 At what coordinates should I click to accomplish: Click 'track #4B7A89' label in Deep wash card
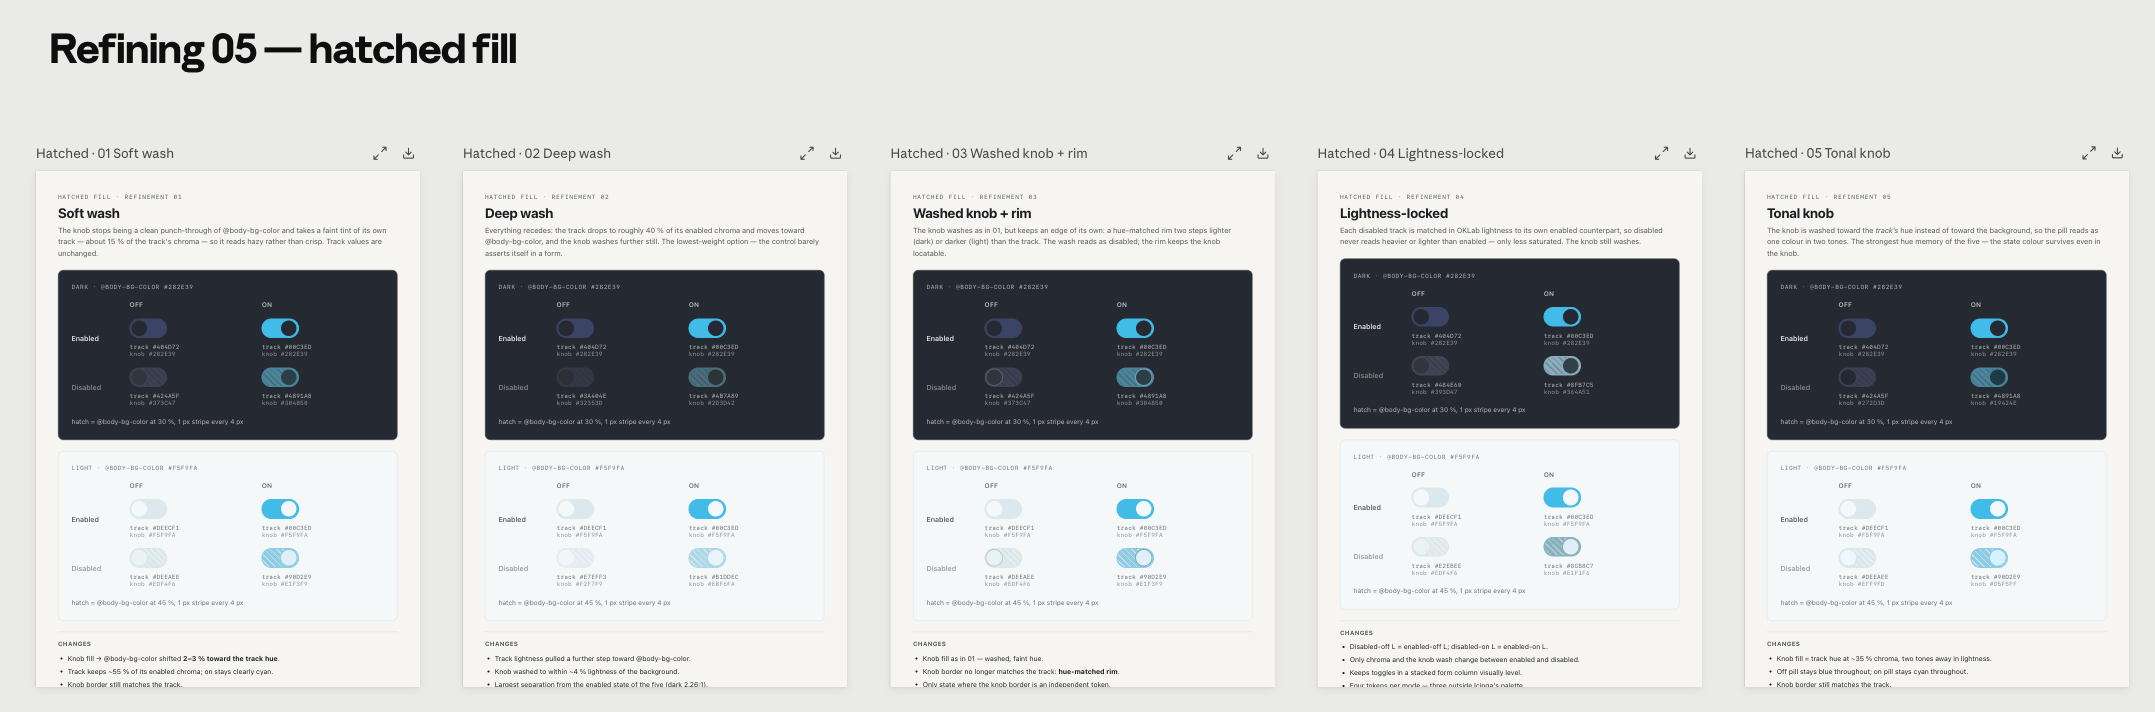pos(714,396)
